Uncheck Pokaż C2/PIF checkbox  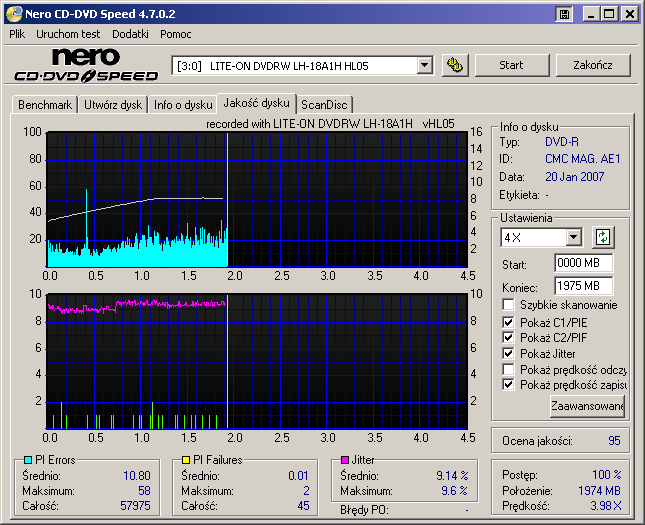tap(508, 338)
